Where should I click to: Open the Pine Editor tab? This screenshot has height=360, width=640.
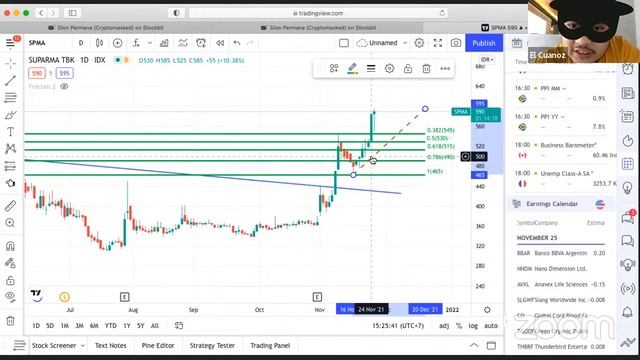pos(158,346)
